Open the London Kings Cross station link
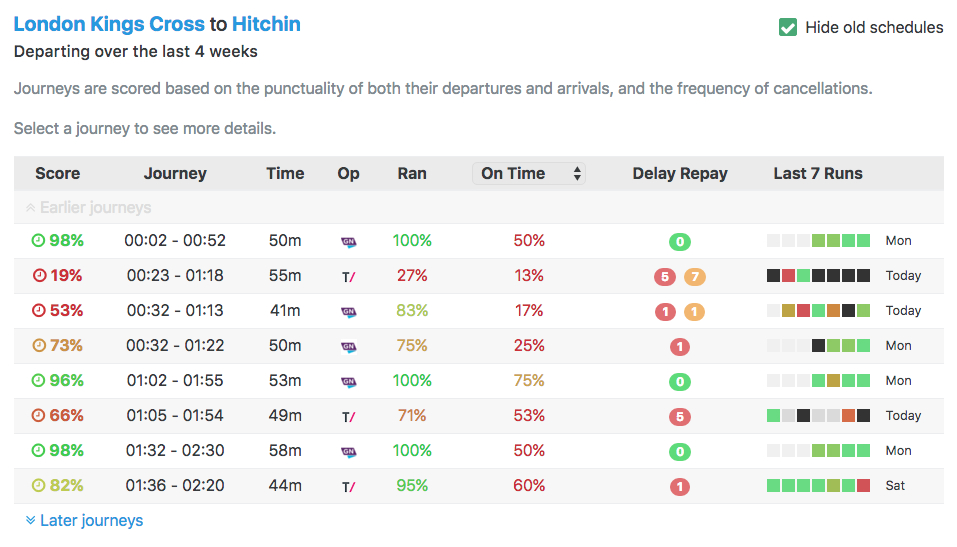 coord(108,24)
